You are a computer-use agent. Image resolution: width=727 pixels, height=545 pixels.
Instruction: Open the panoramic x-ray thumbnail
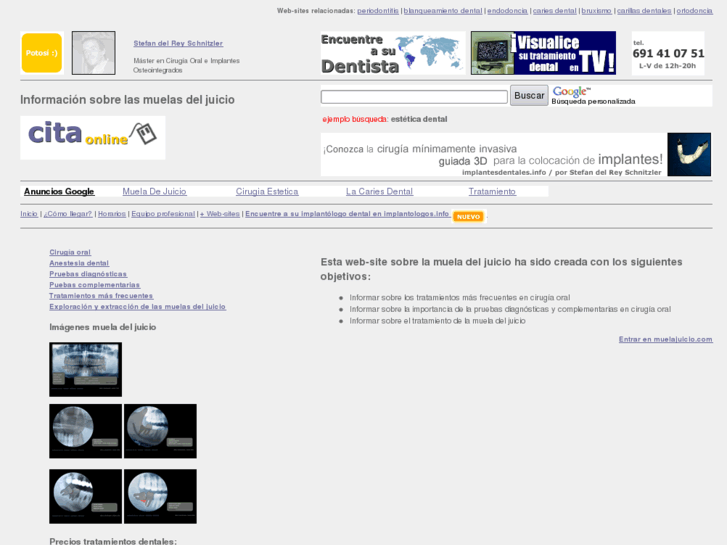[x=86, y=370]
